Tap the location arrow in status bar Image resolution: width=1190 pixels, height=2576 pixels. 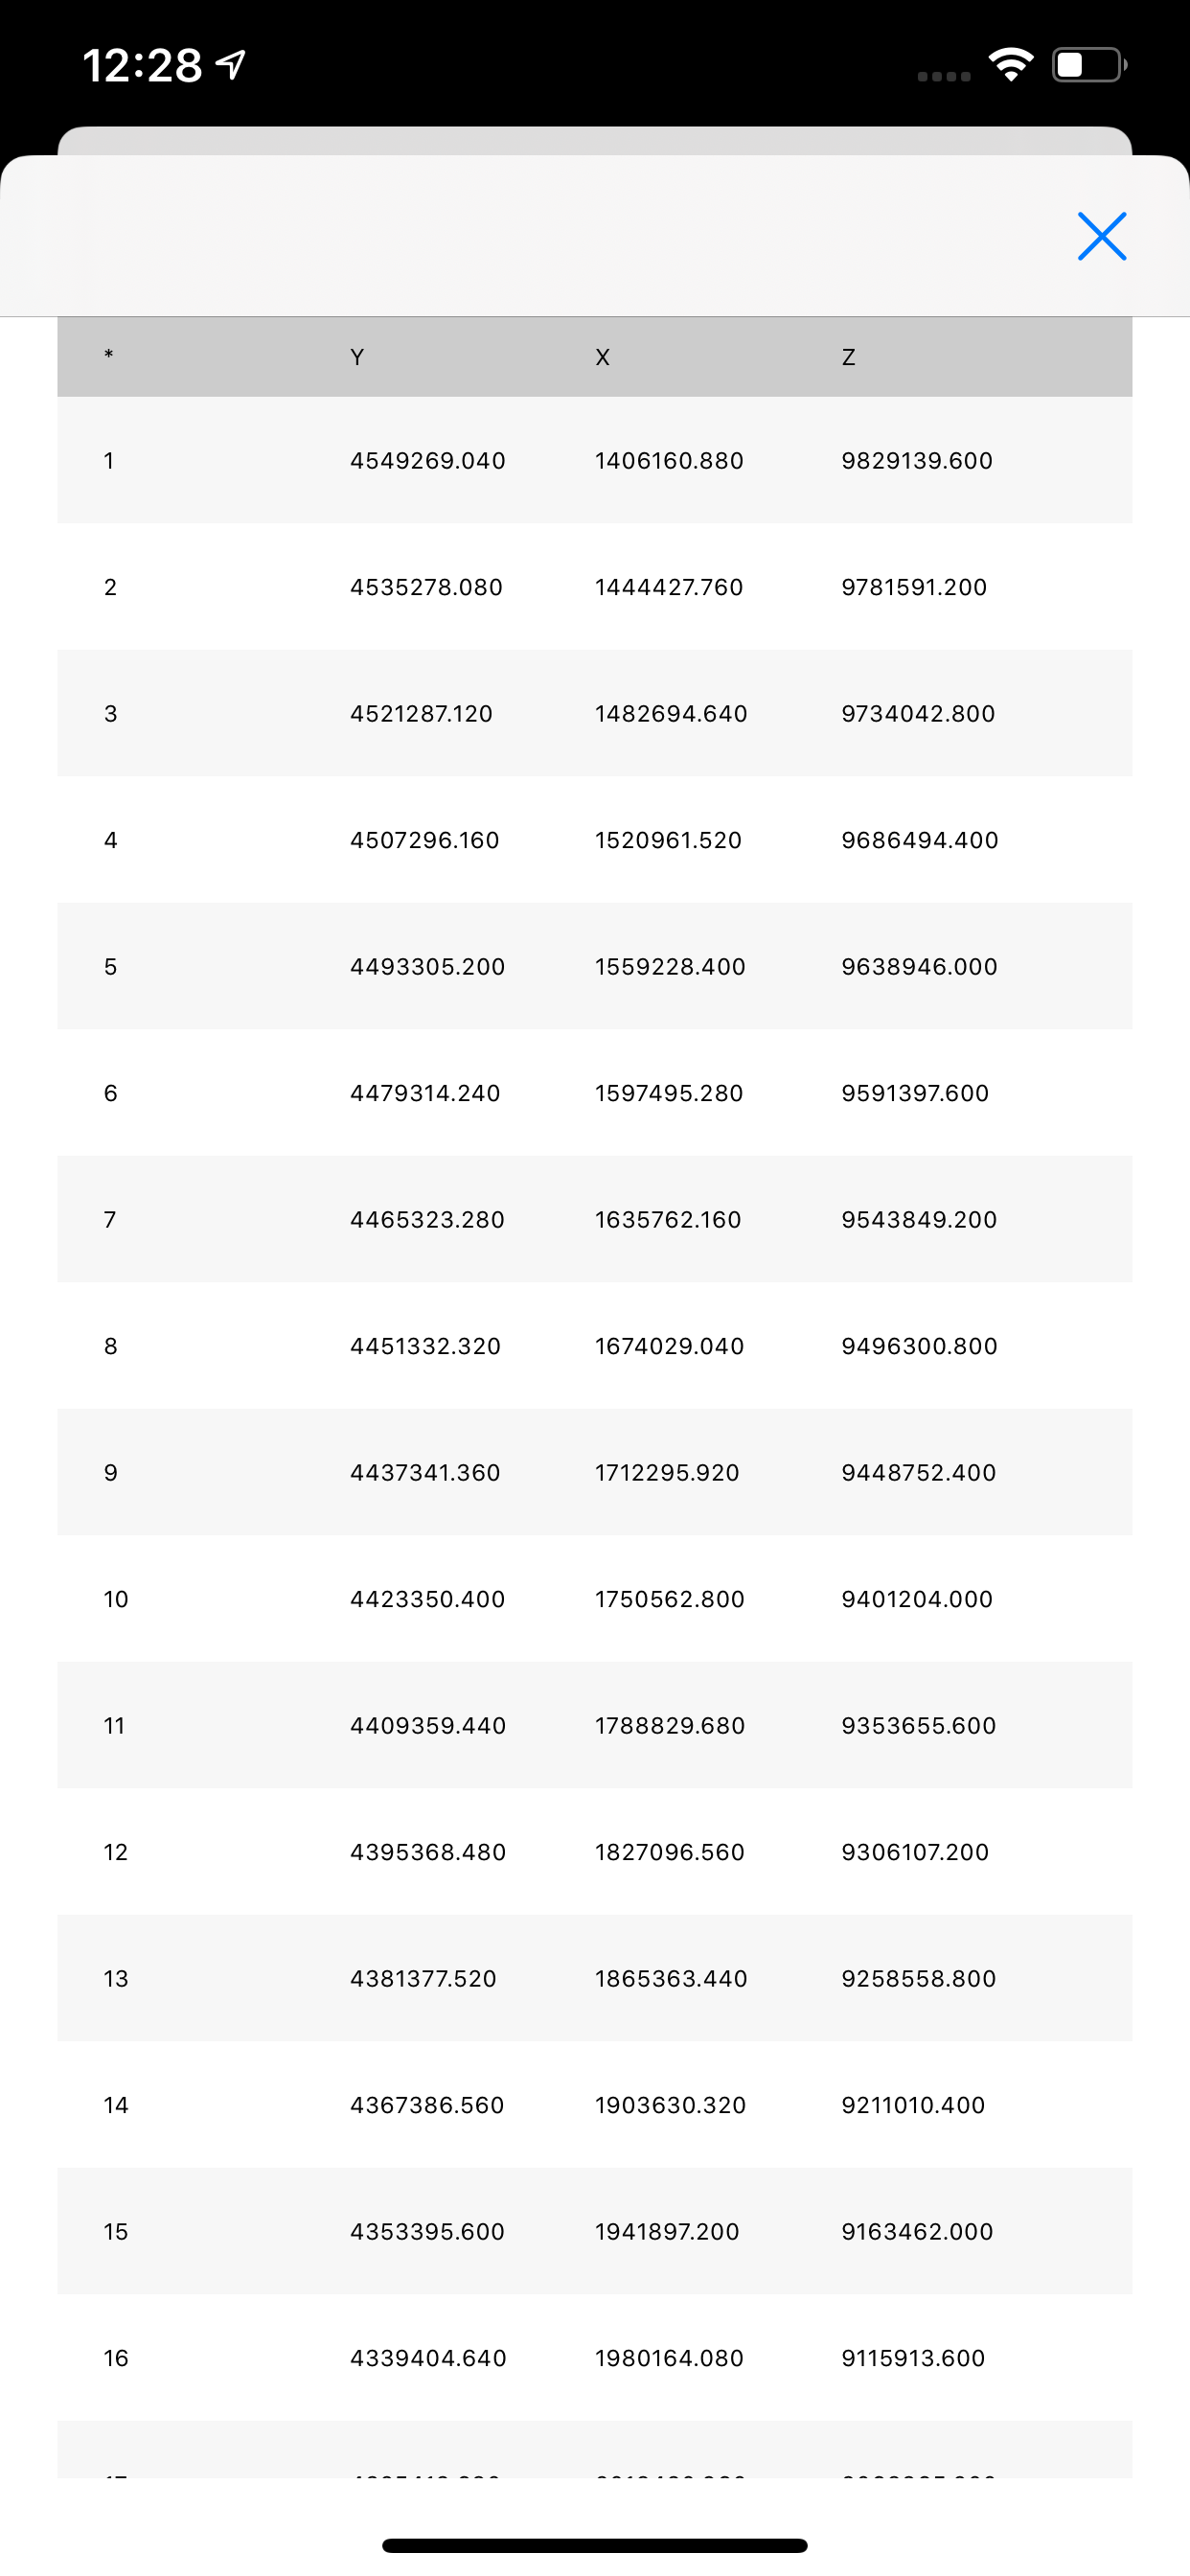pos(231,65)
